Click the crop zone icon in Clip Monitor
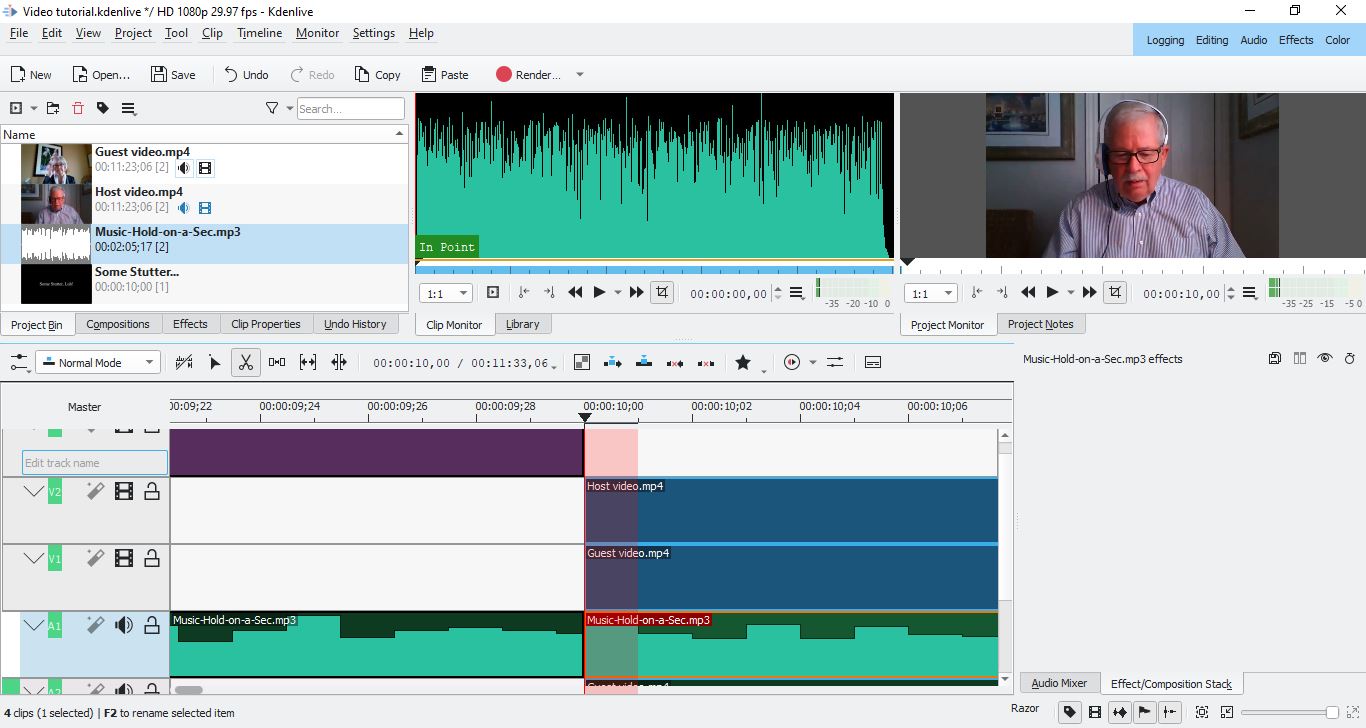Viewport: 1366px width, 728px height. tap(662, 292)
